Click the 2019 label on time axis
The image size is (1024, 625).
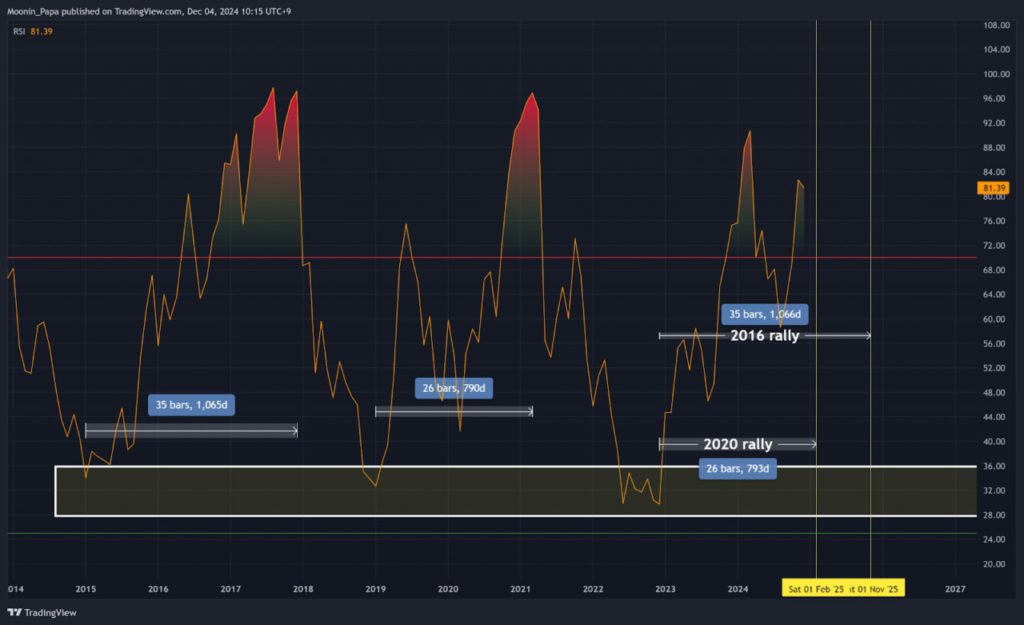(x=376, y=589)
